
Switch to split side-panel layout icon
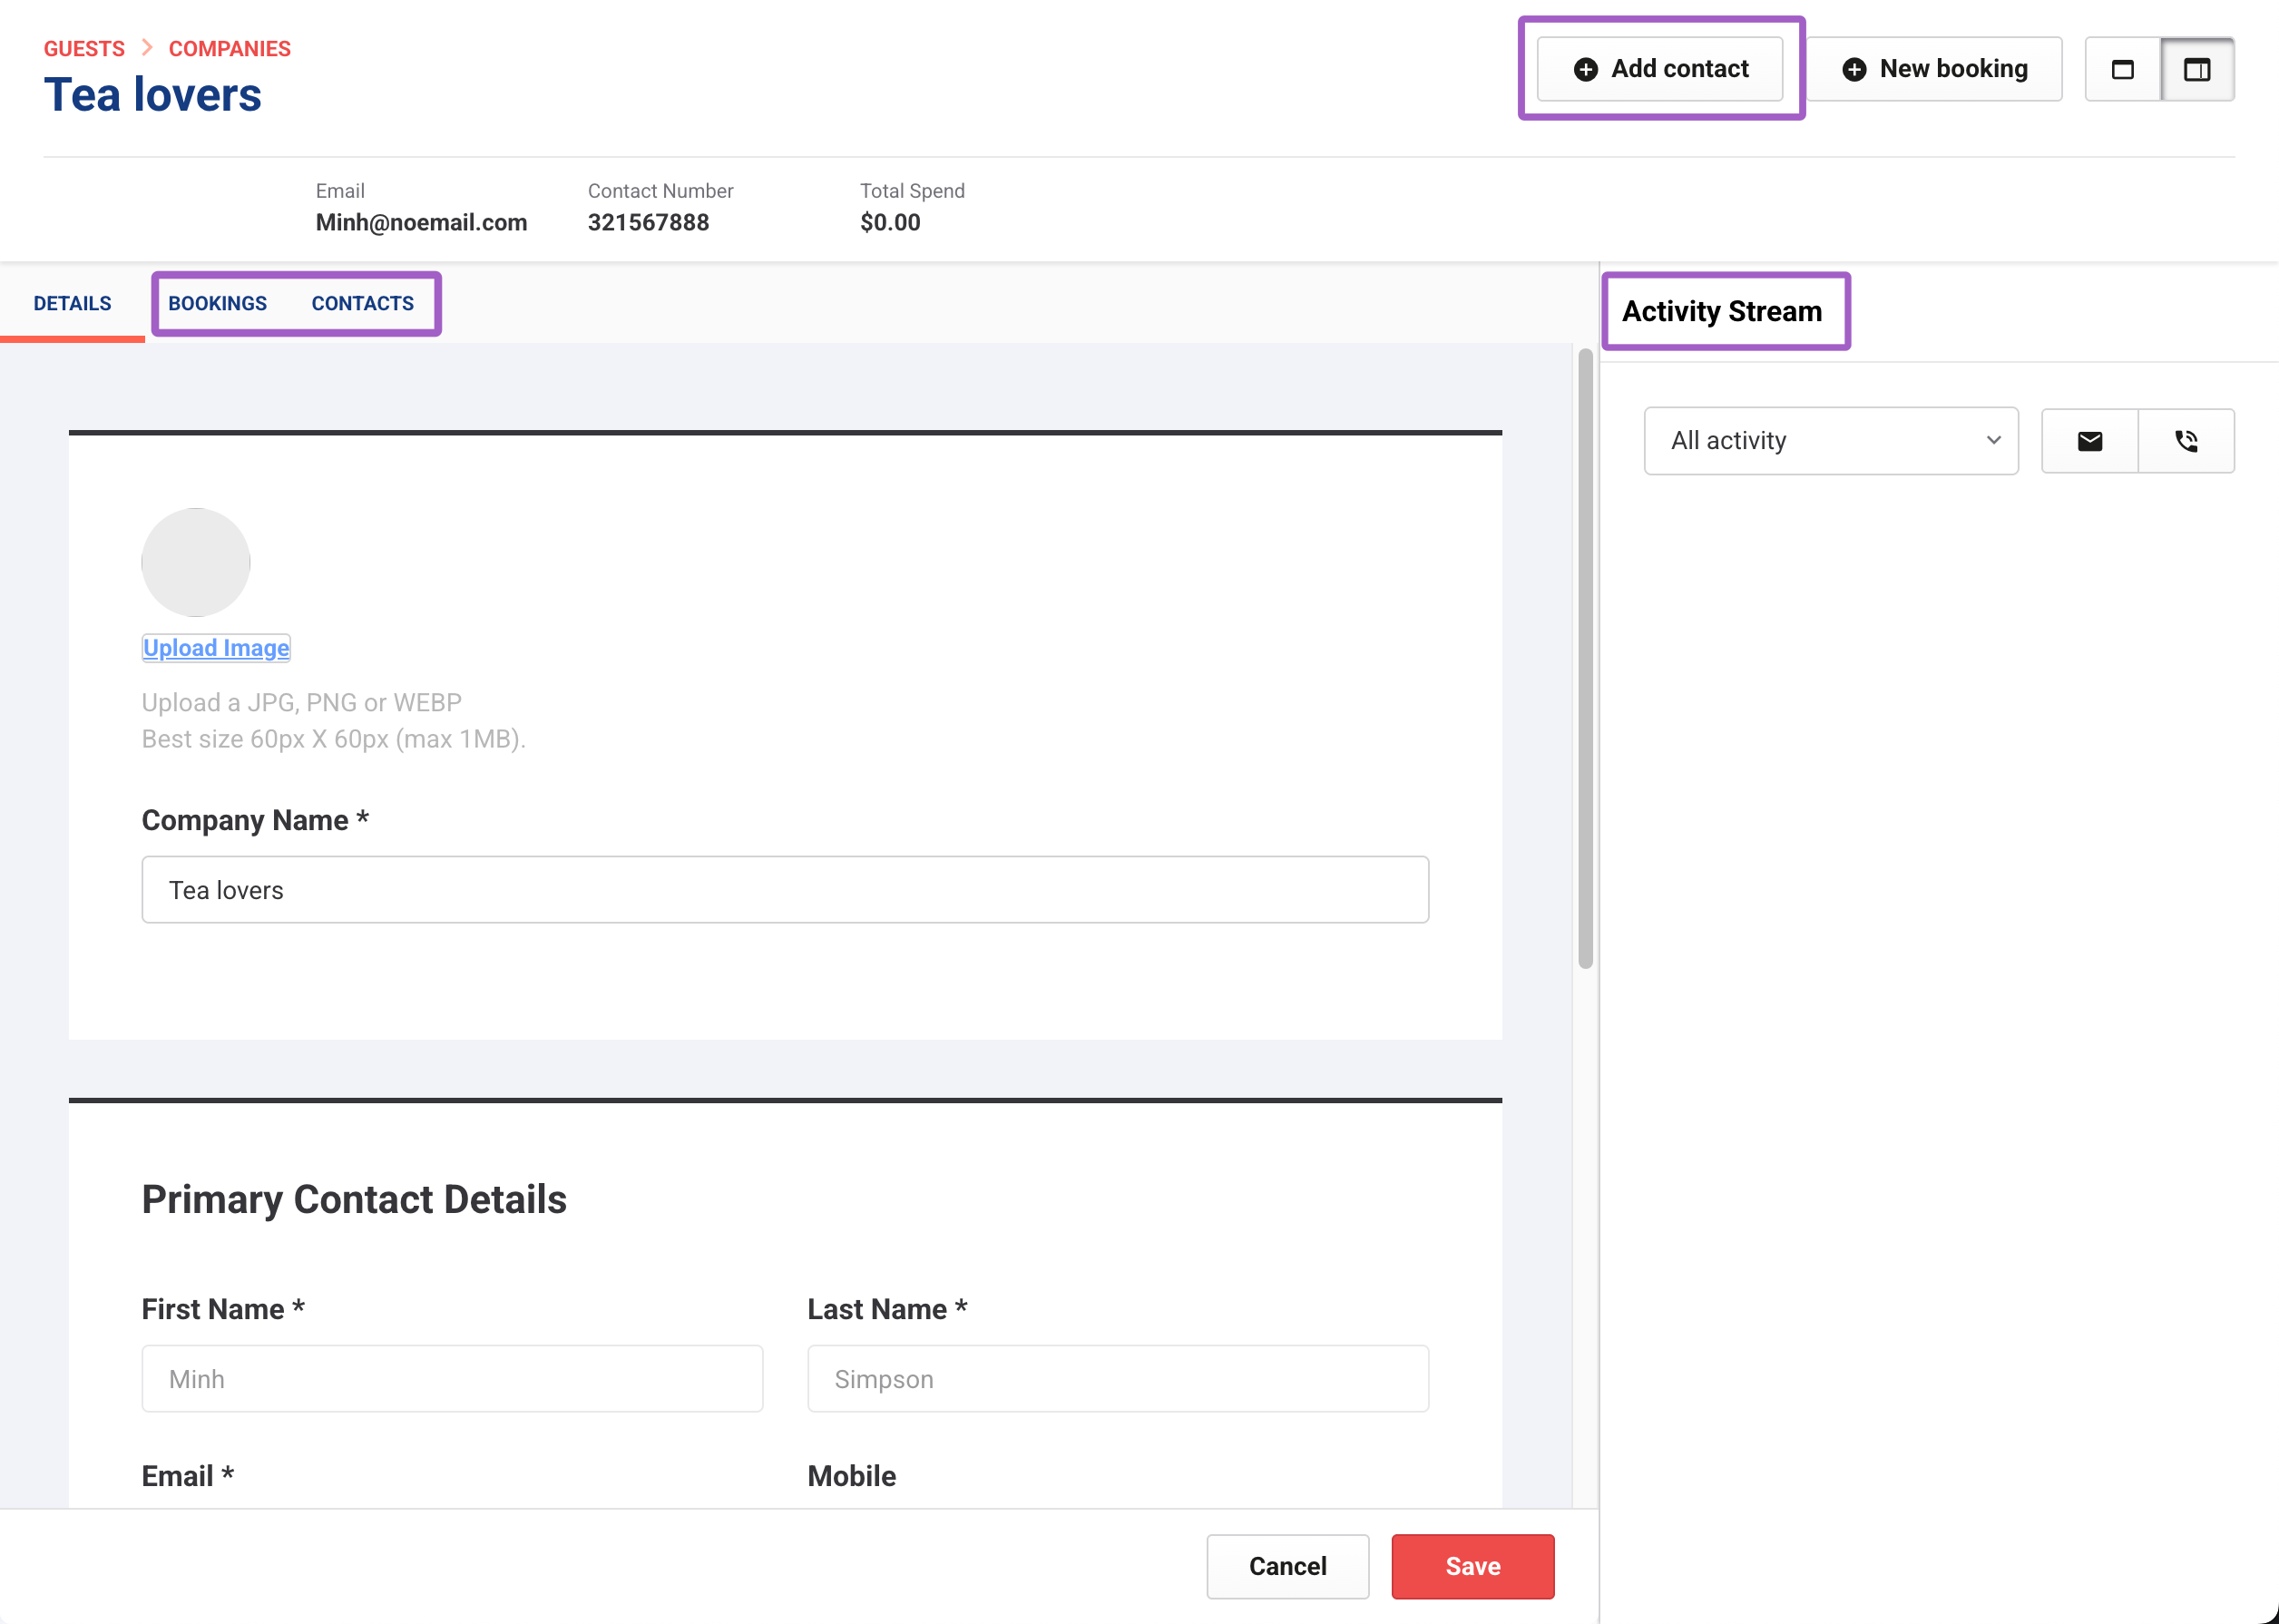[x=2196, y=69]
